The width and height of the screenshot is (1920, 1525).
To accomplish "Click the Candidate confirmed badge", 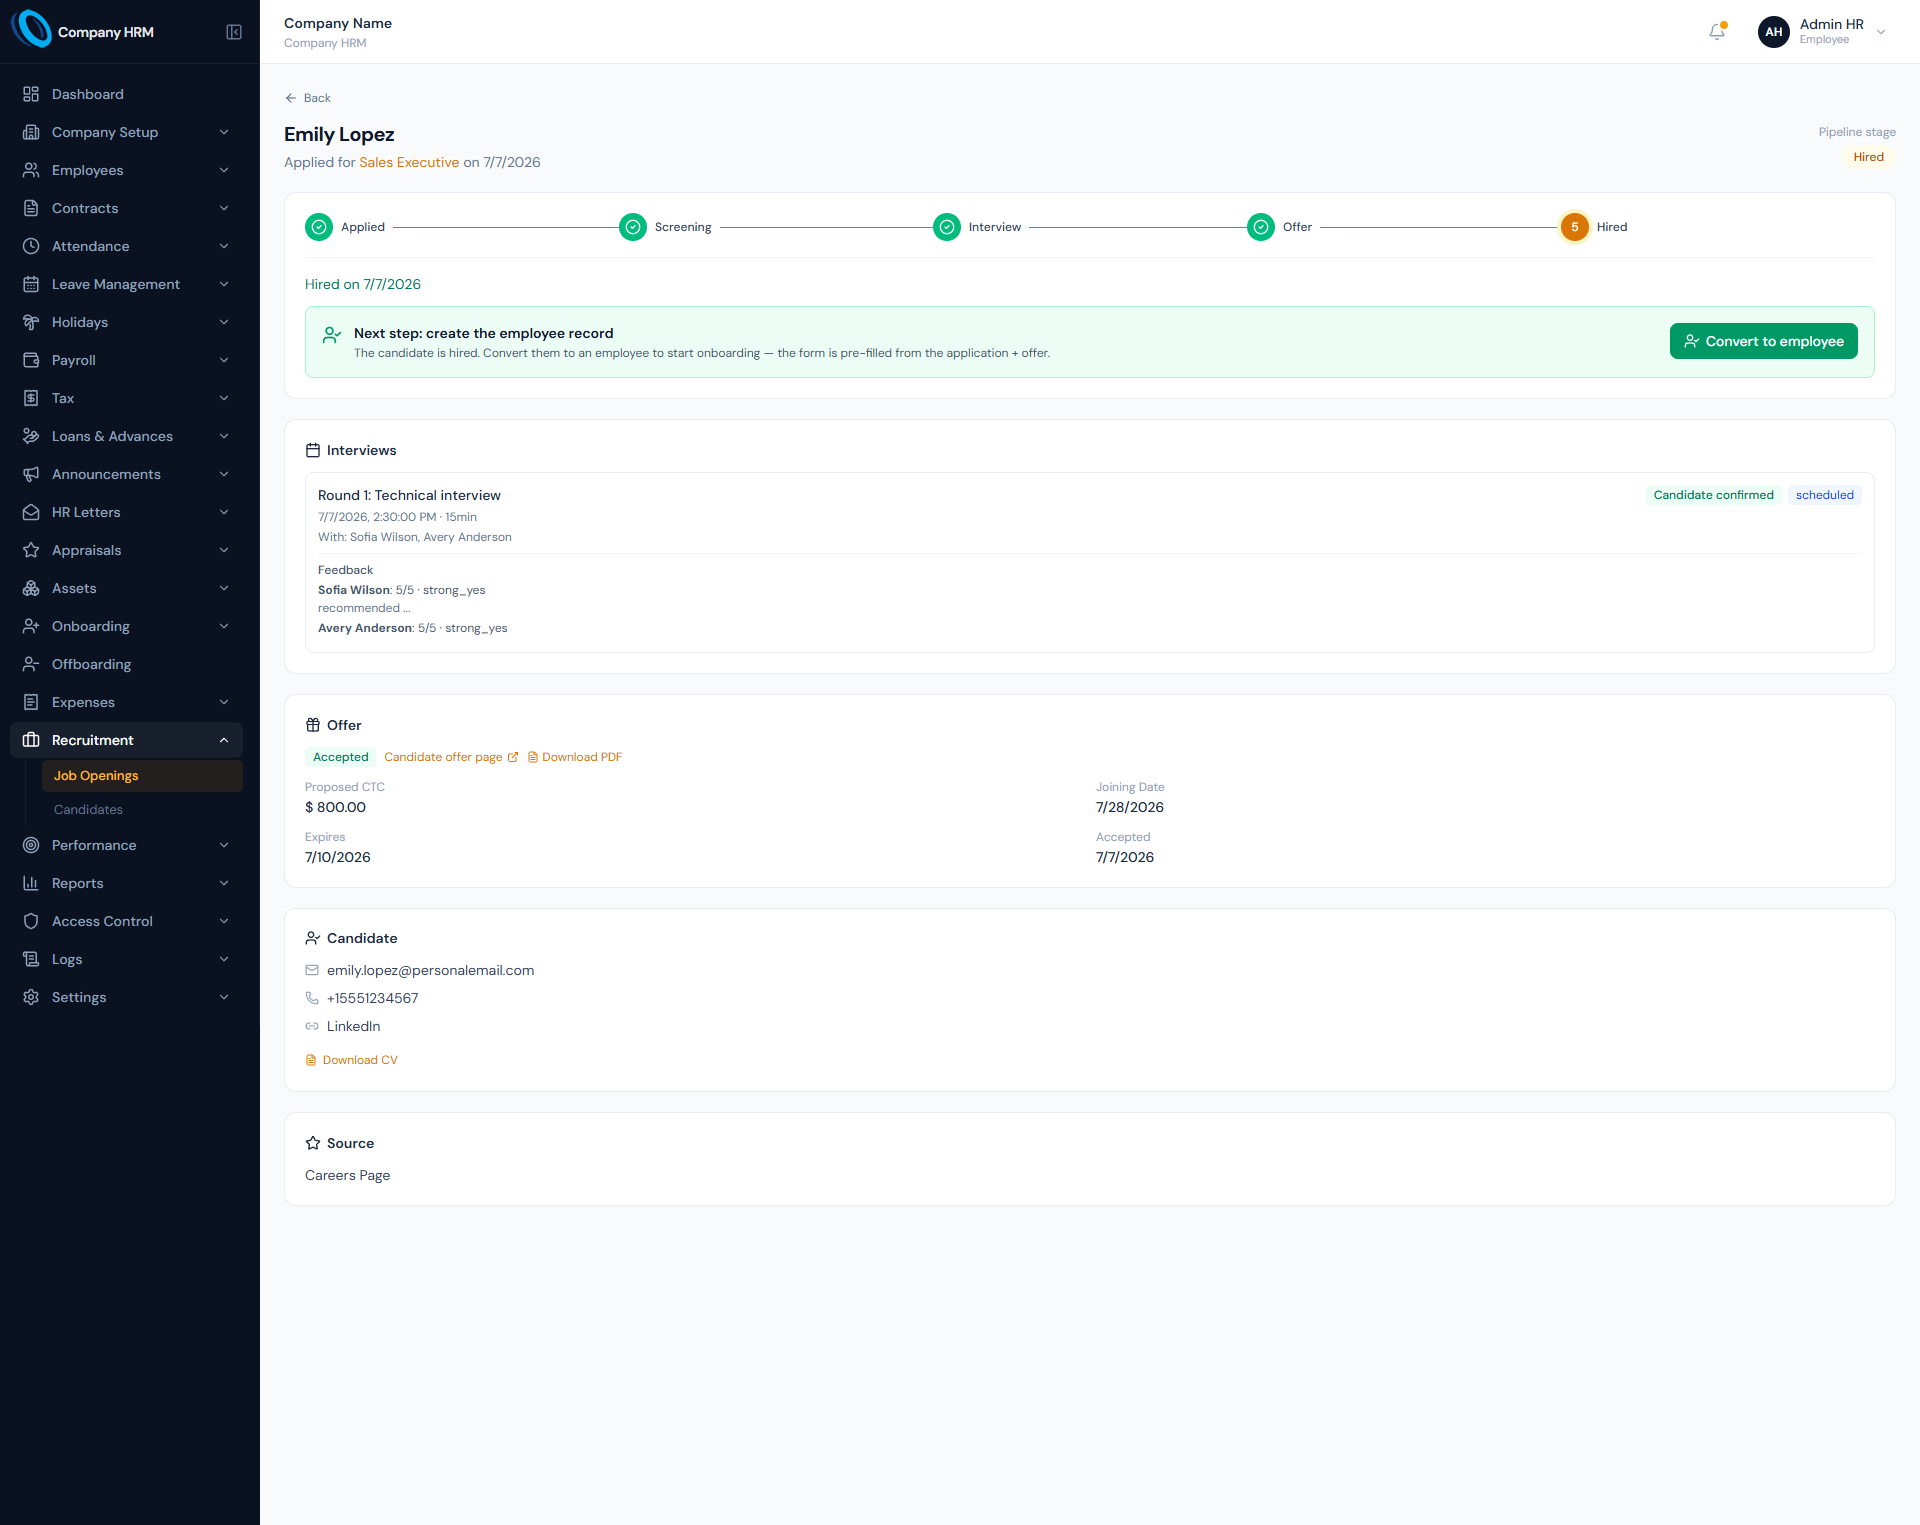I will point(1714,495).
